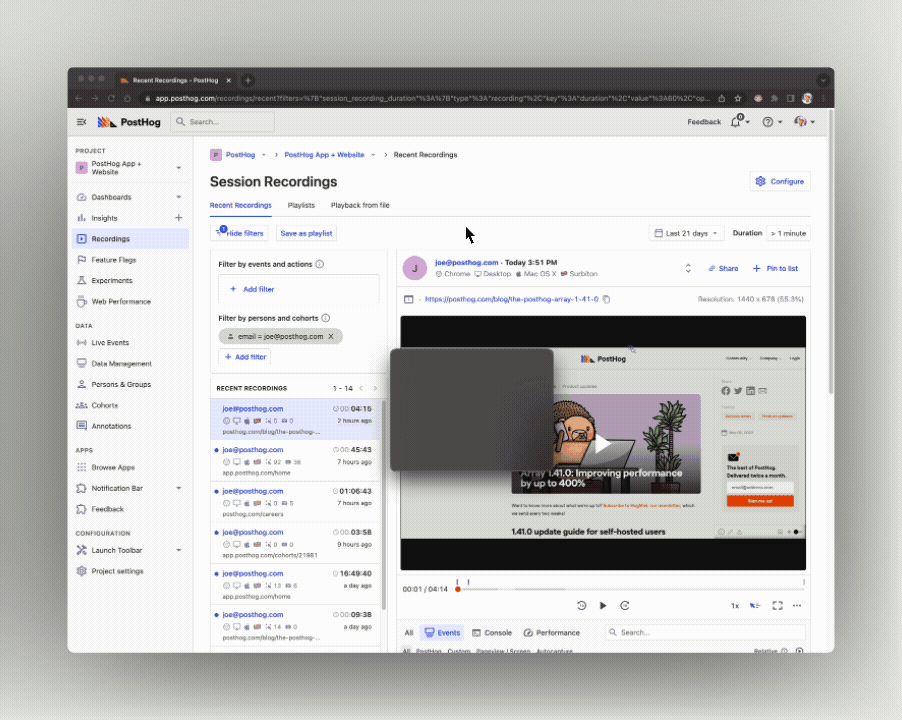Expand the Dashboards sidebar menu

179,197
